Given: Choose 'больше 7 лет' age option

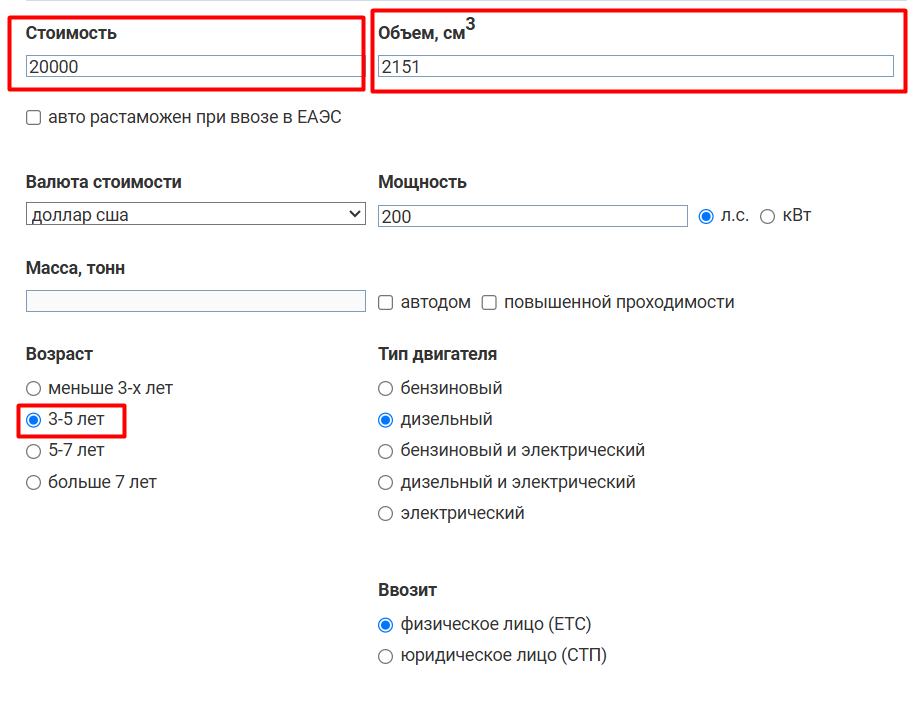Looking at the screenshot, I should pyautogui.click(x=33, y=483).
